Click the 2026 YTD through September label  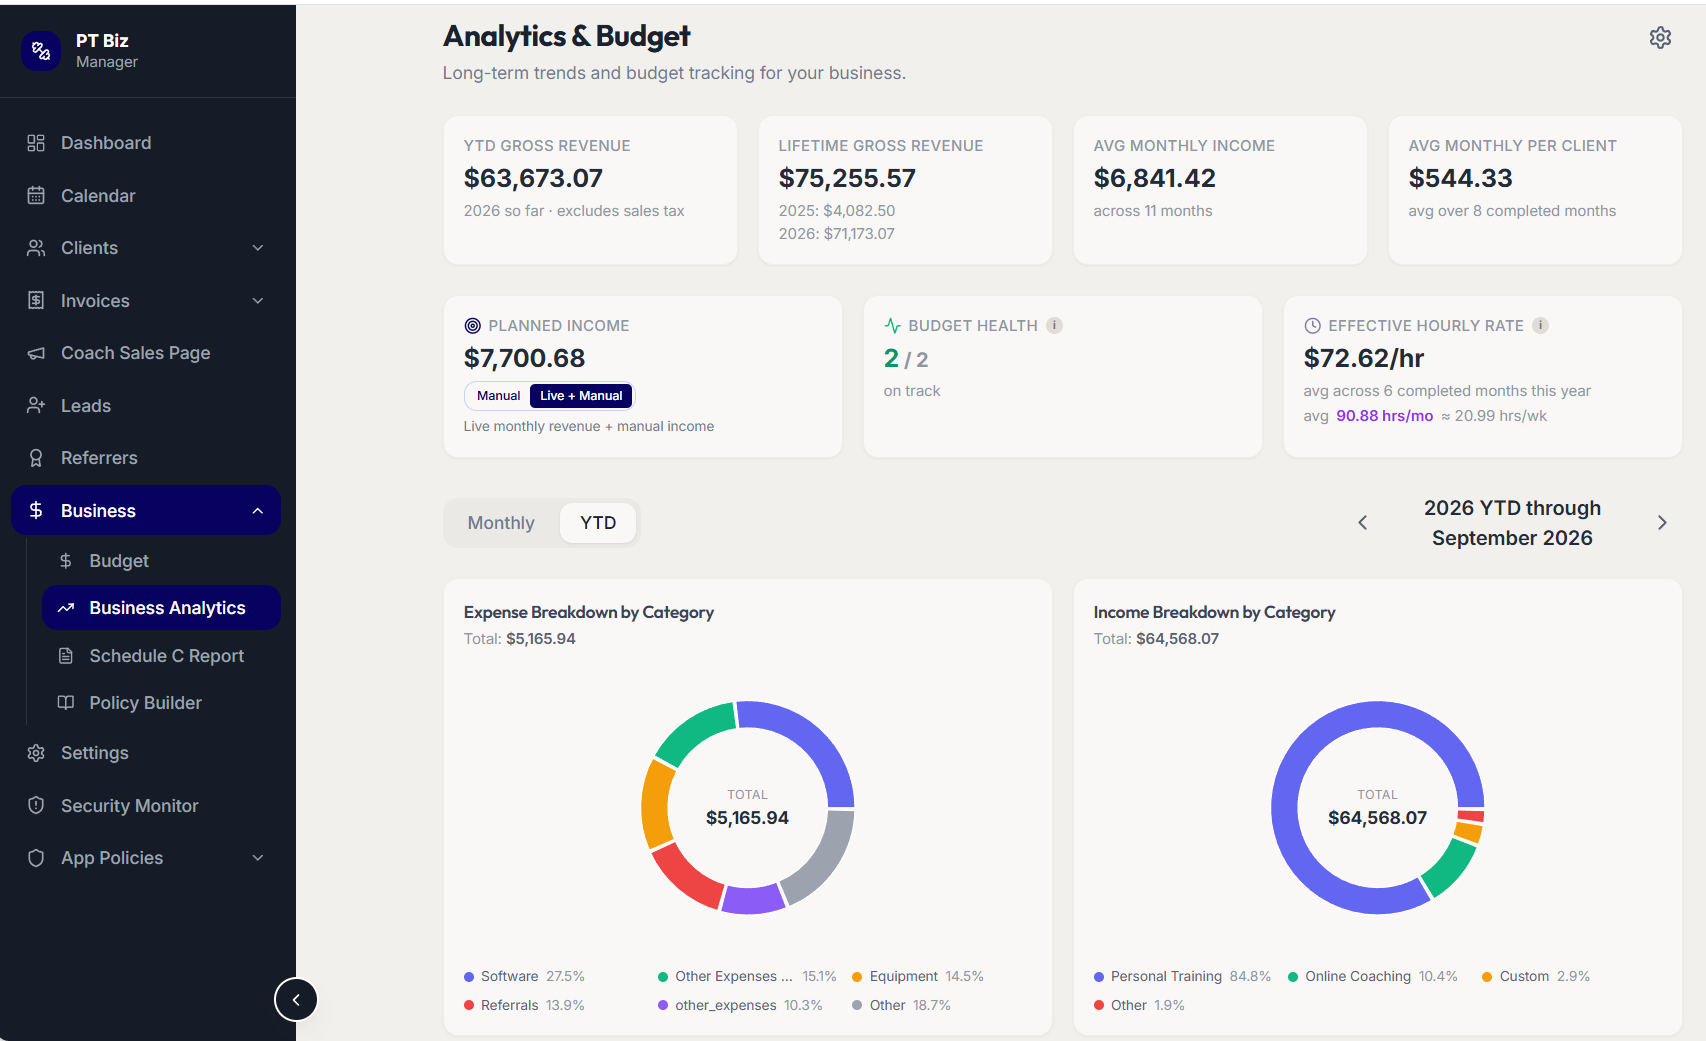(1512, 523)
